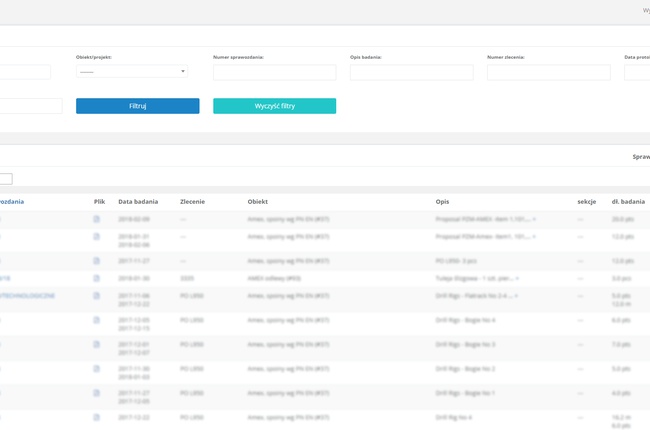Sort by the Obiekt column header
Screen dimensions: 650x430
tap(258, 201)
